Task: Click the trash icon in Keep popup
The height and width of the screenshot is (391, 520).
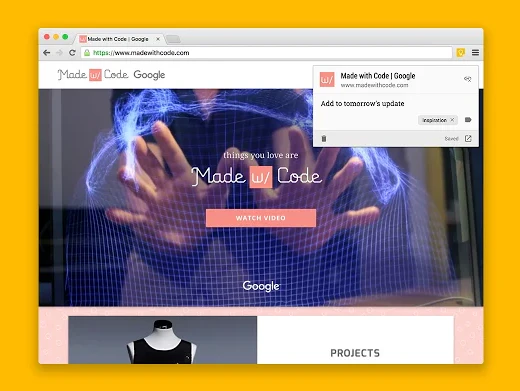Action: tap(324, 138)
